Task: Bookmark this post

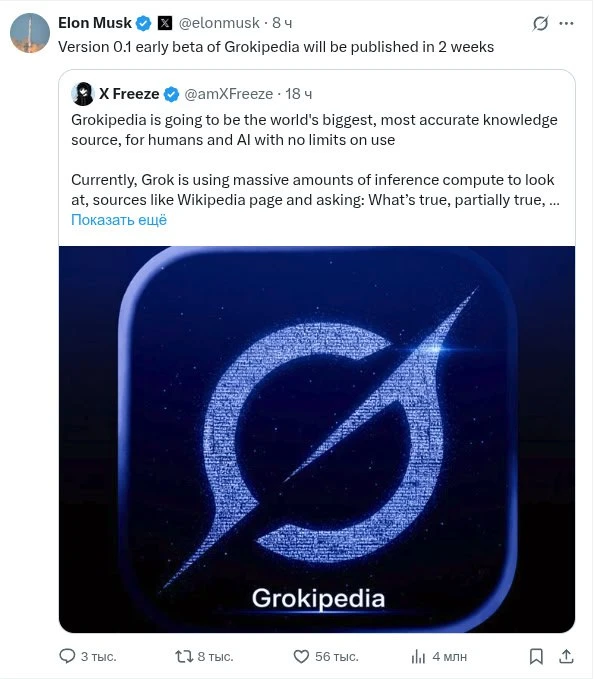Action: click(537, 656)
